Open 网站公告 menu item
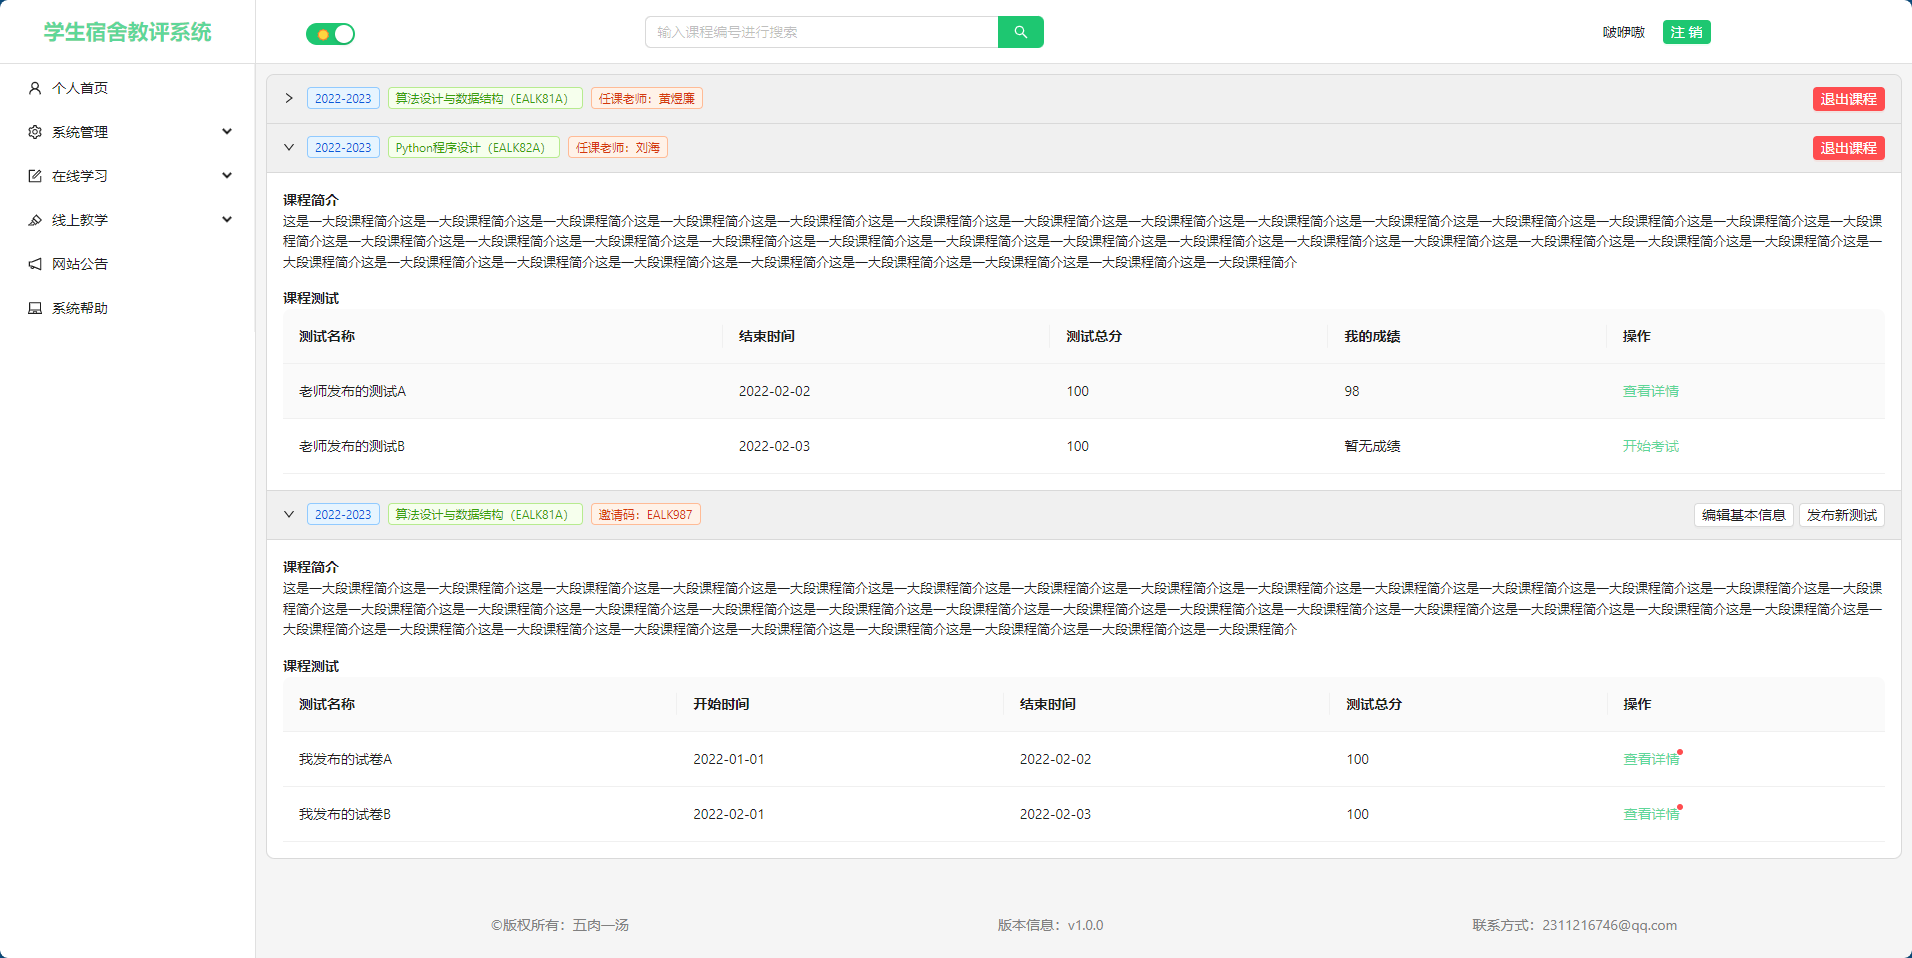 pos(127,264)
